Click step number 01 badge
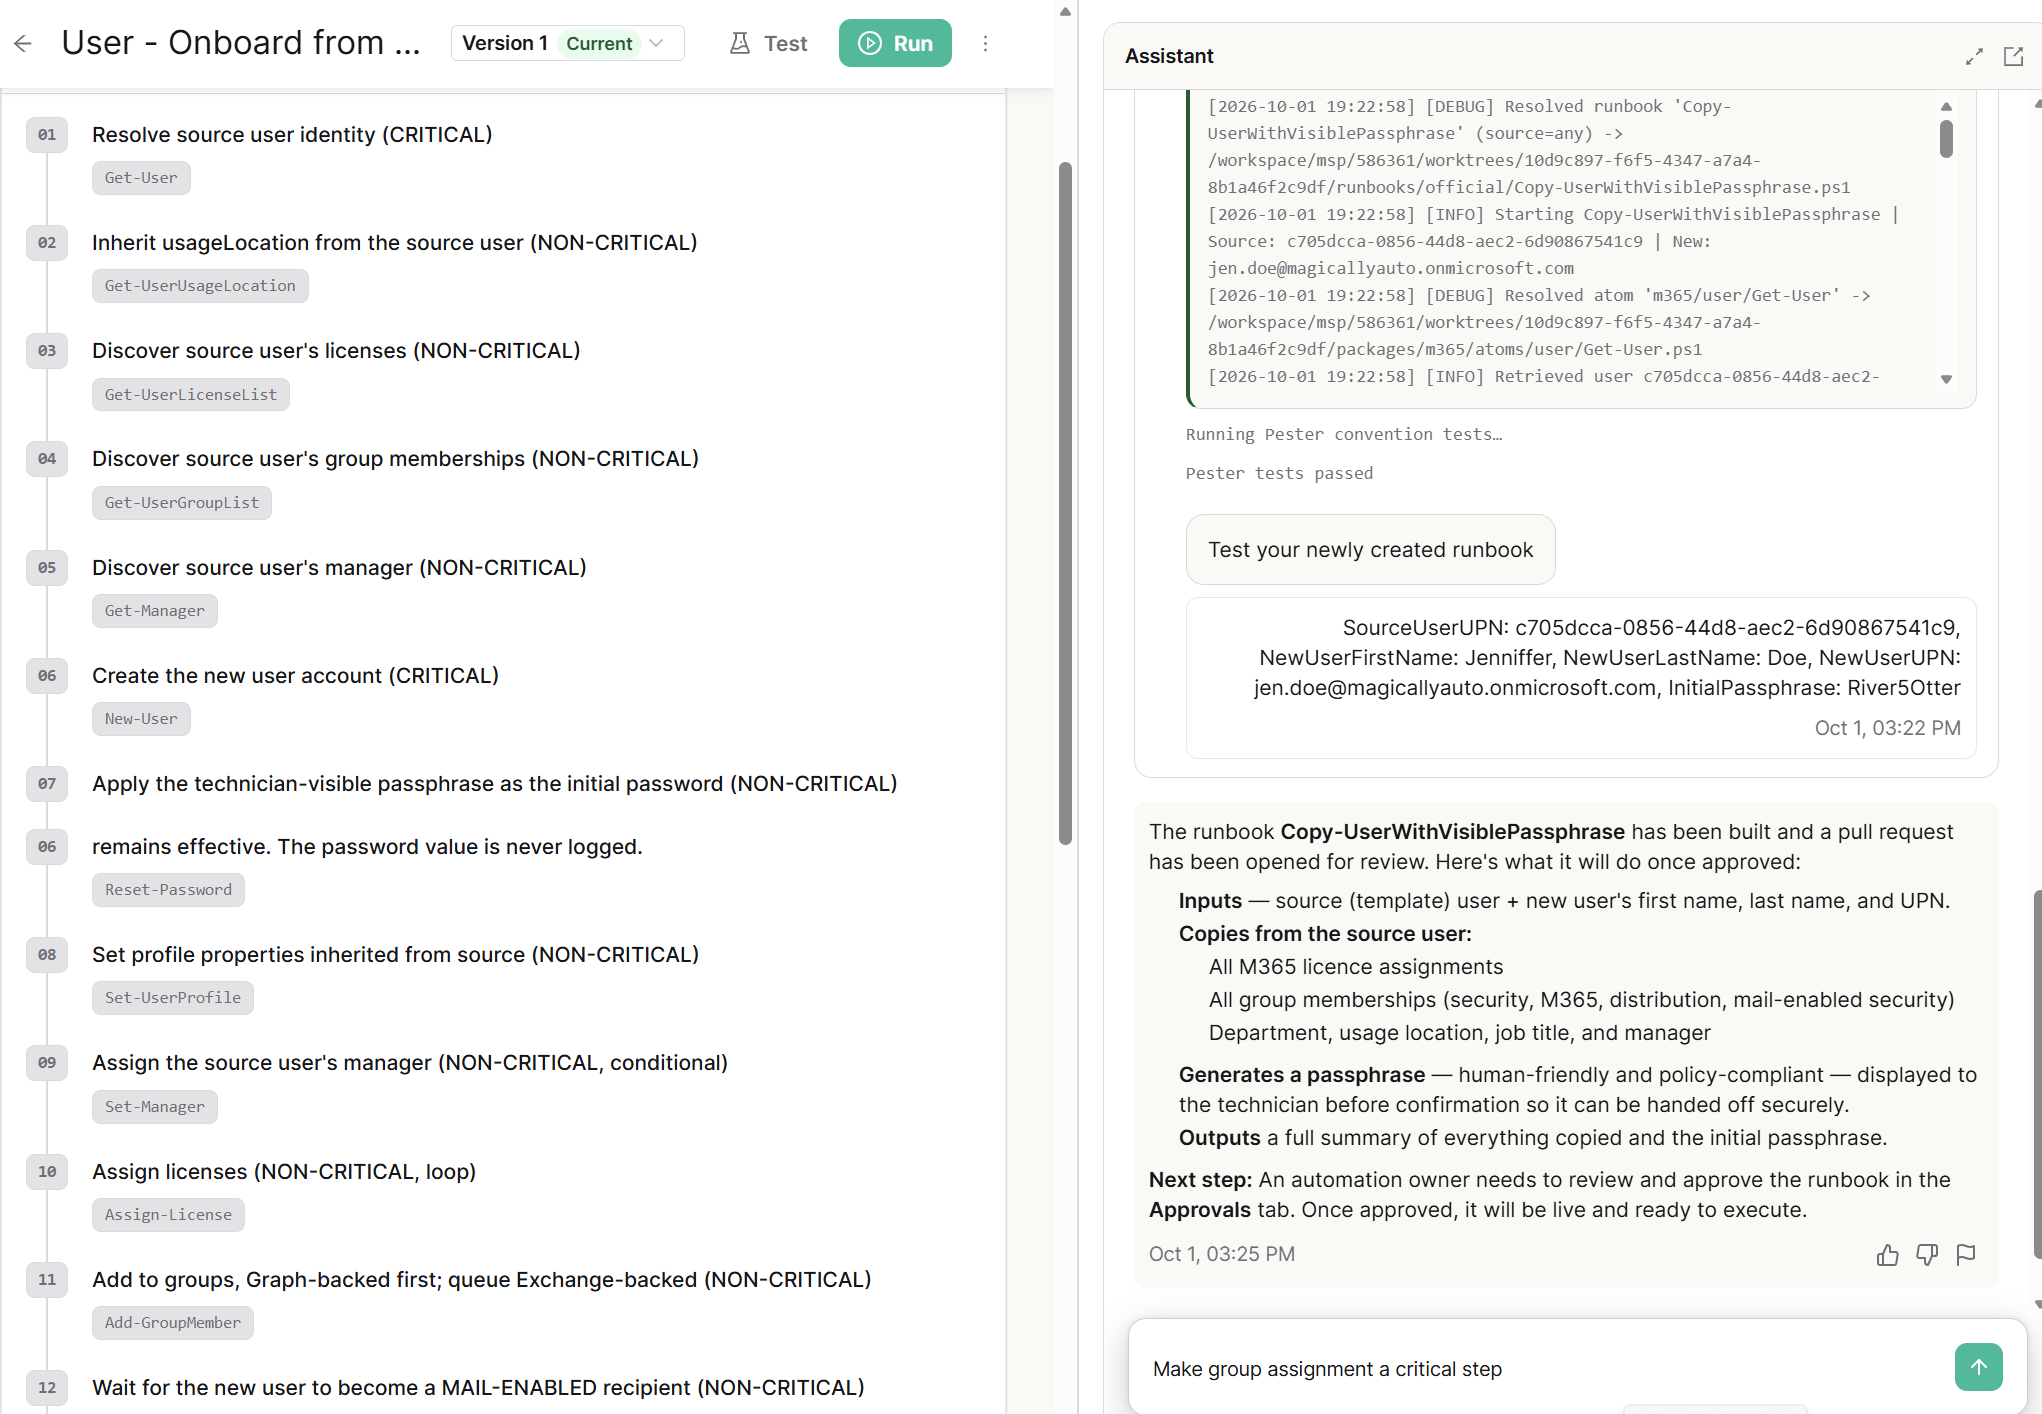The image size is (2042, 1414). [47, 134]
